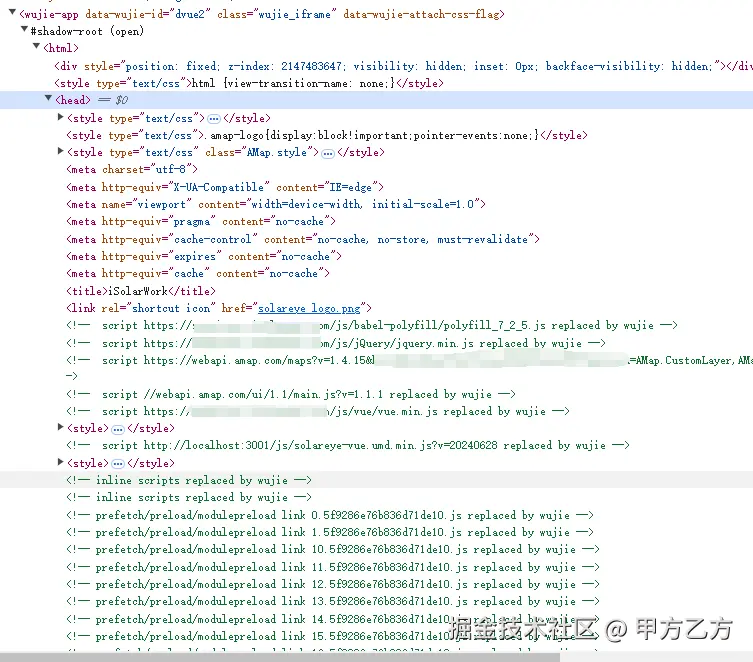Viewport: 753px width, 662px height.
Task: Open the solareye_logo.png href link
Action: pyautogui.click(x=312, y=308)
